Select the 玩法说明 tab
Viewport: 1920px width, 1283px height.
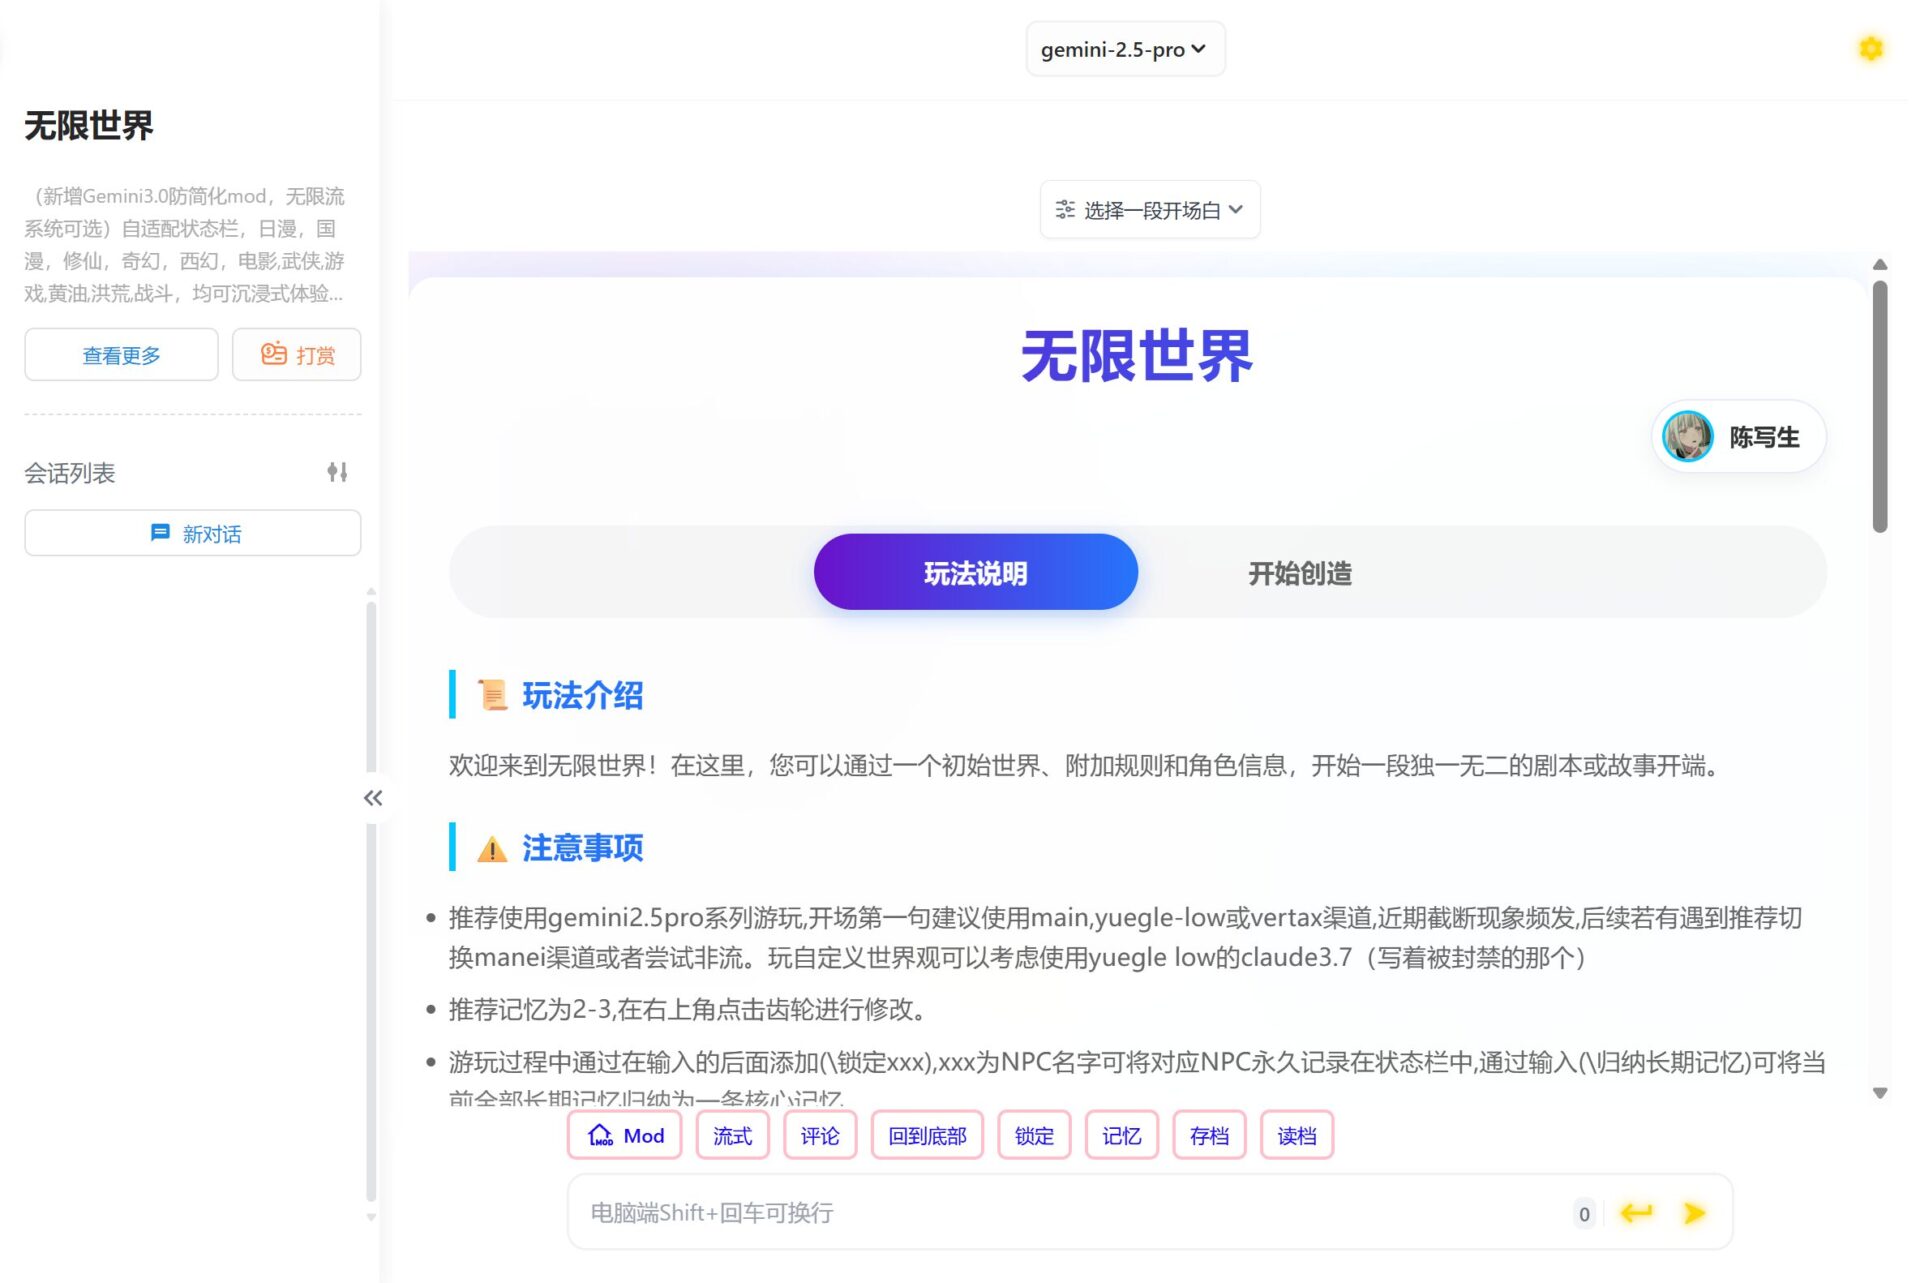click(974, 571)
